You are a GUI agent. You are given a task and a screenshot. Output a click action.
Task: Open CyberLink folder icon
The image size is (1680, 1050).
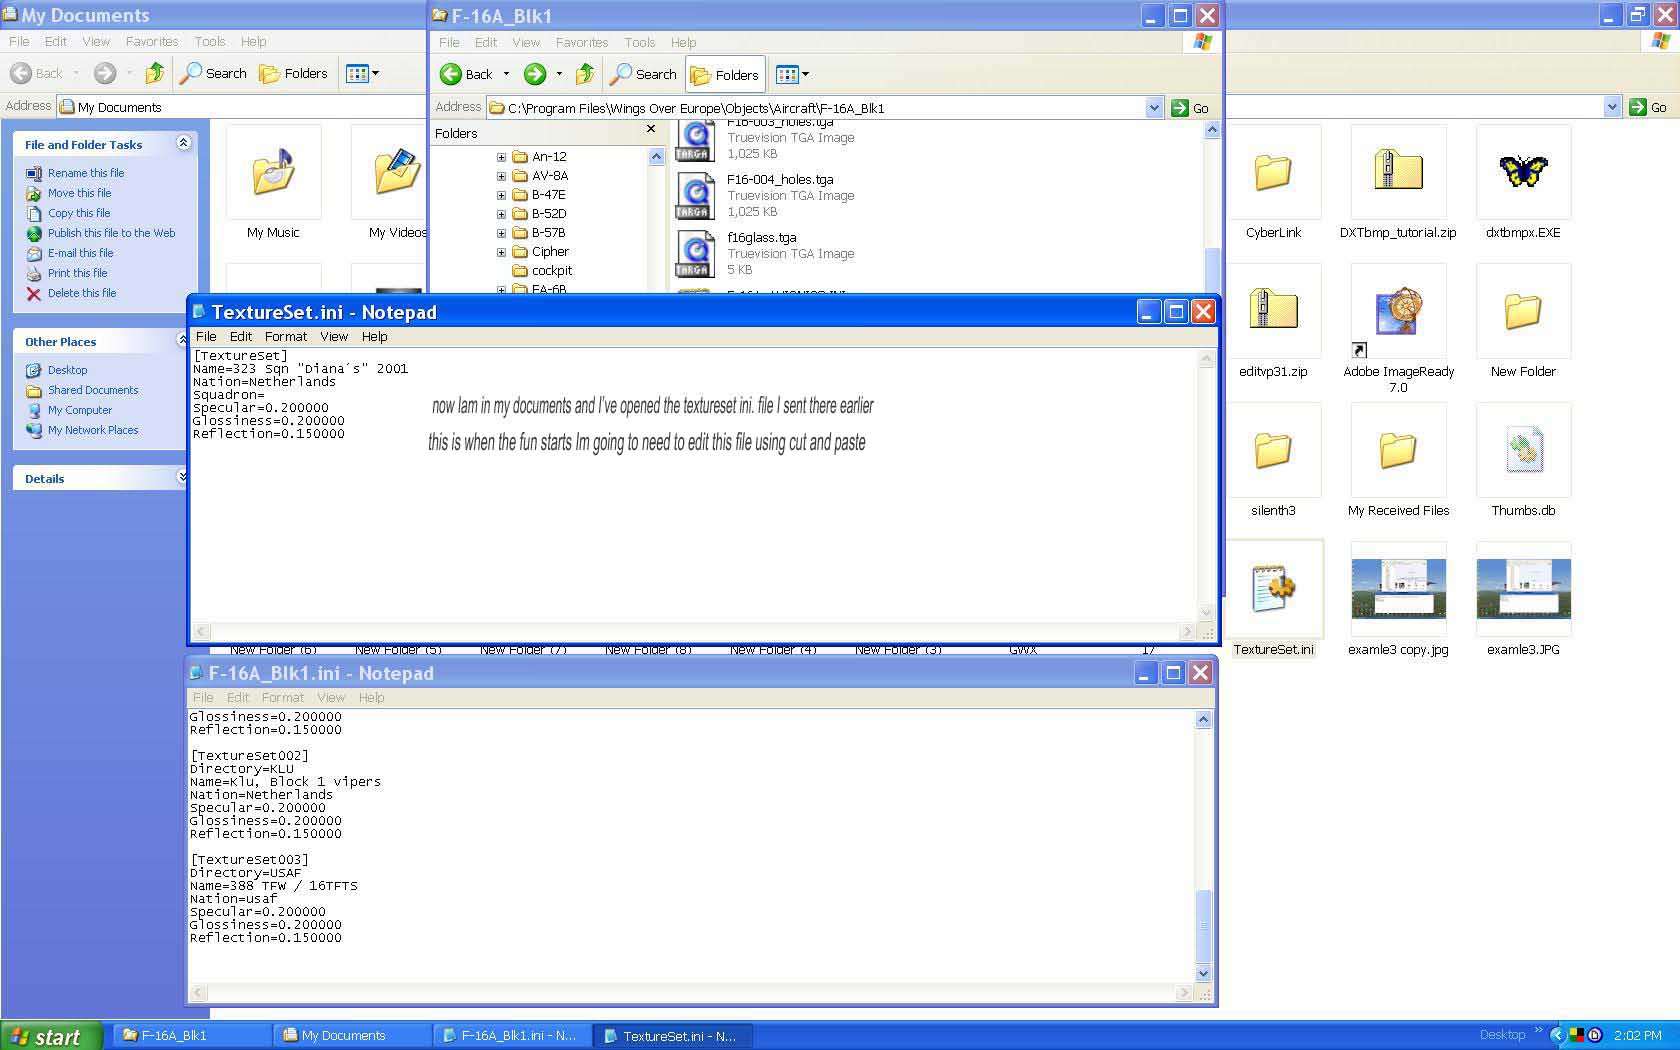(1273, 172)
